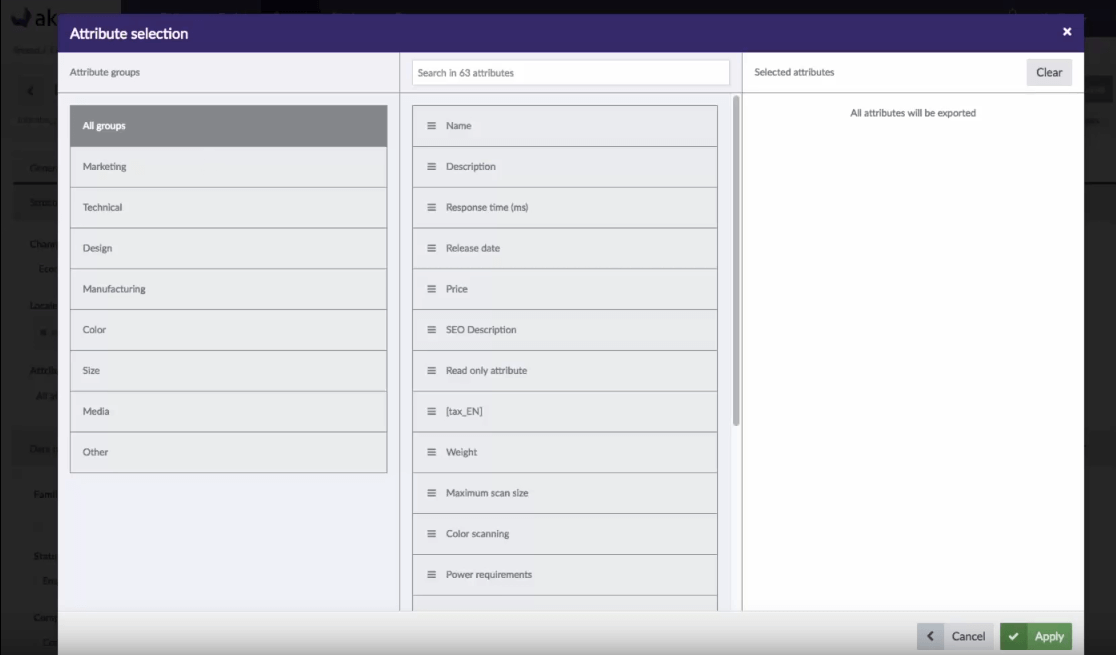Click the Read only attribute row
Viewport: 1116px width, 655px height.
565,370
